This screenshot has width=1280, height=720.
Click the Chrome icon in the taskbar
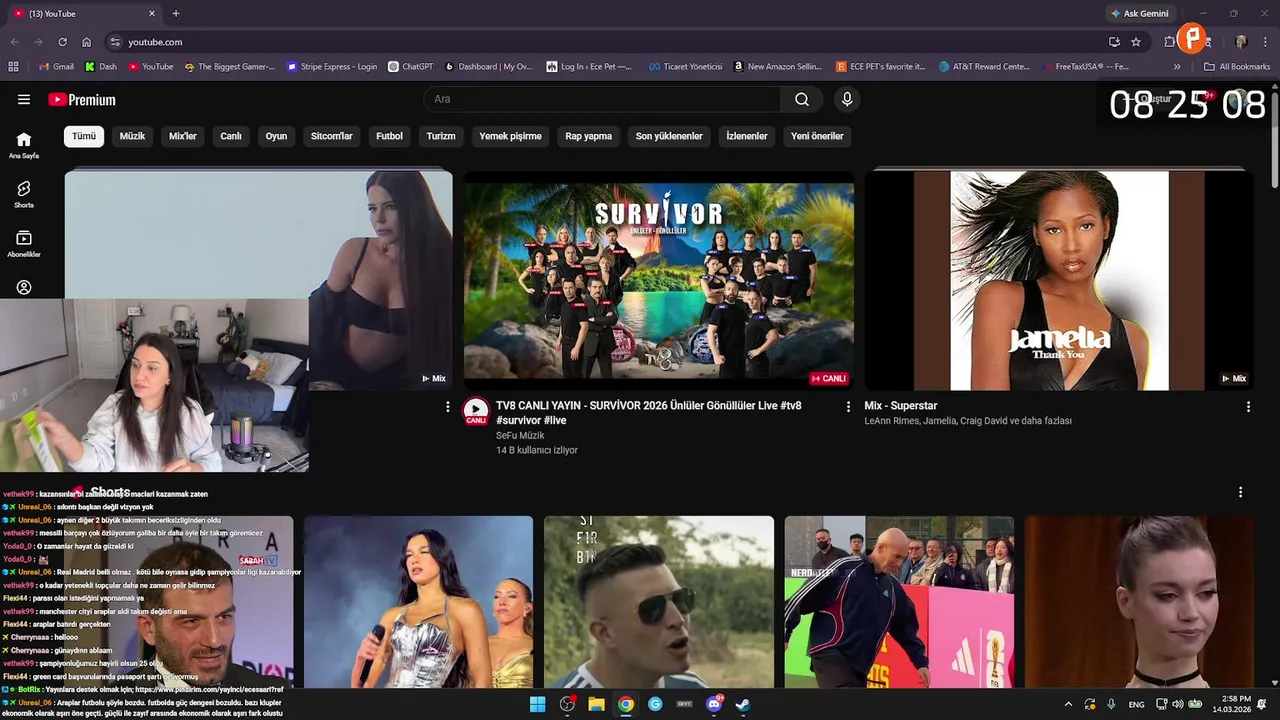point(625,704)
